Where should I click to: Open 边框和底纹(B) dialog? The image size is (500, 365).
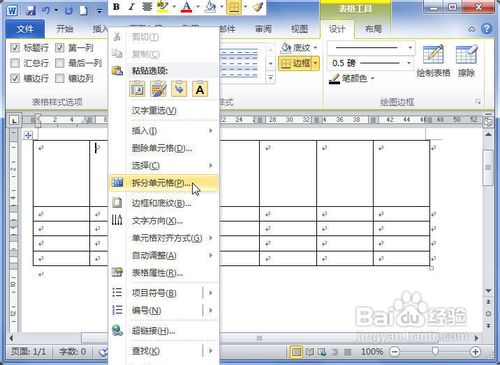(164, 203)
